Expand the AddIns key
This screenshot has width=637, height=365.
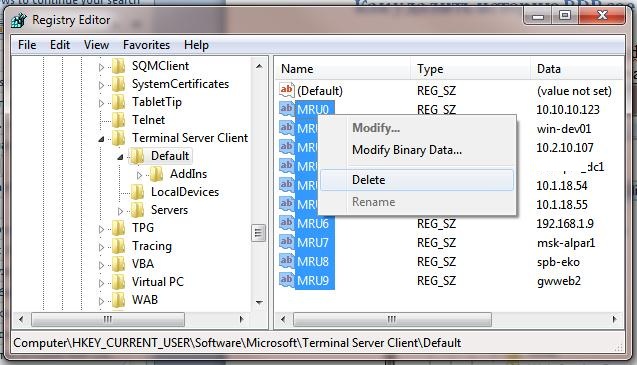pos(139,175)
